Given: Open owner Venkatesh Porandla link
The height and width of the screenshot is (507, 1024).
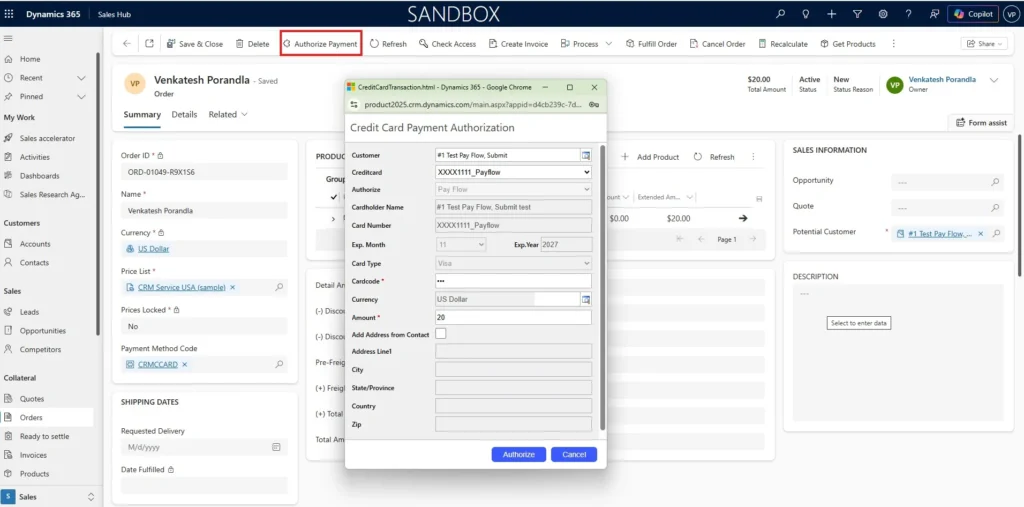Looking at the screenshot, I should [942, 79].
